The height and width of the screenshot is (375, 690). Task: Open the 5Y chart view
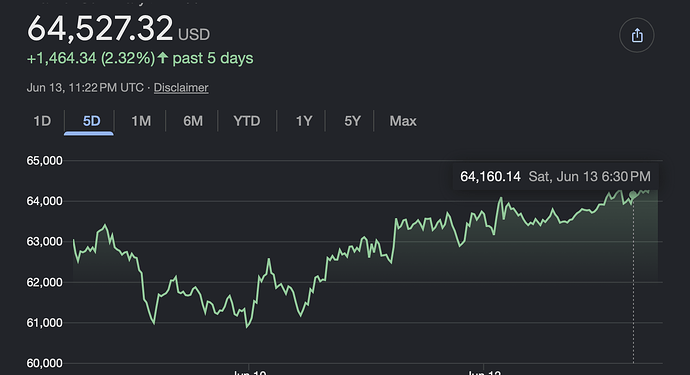(352, 121)
